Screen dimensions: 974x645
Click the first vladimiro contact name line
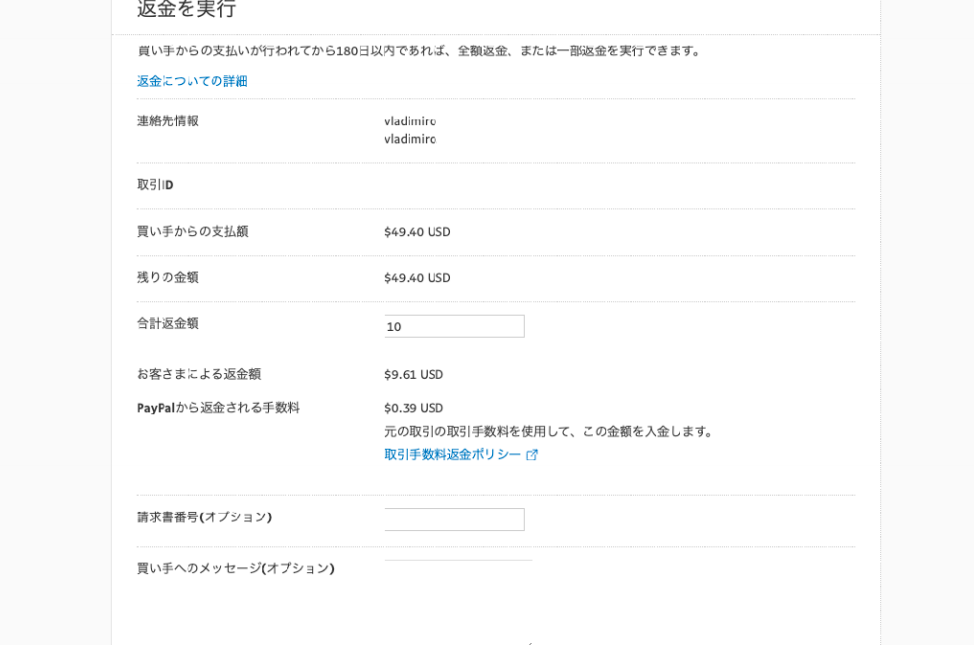410,121
